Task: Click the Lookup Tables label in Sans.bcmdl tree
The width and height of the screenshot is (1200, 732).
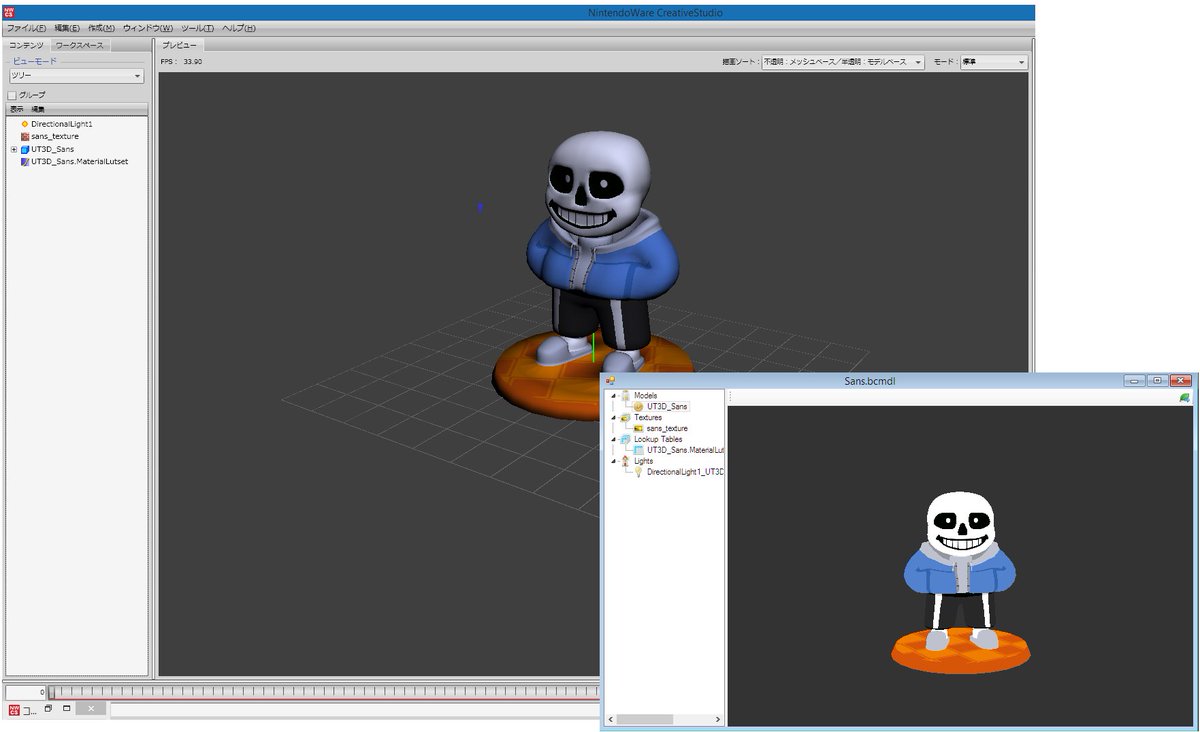Action: (658, 439)
